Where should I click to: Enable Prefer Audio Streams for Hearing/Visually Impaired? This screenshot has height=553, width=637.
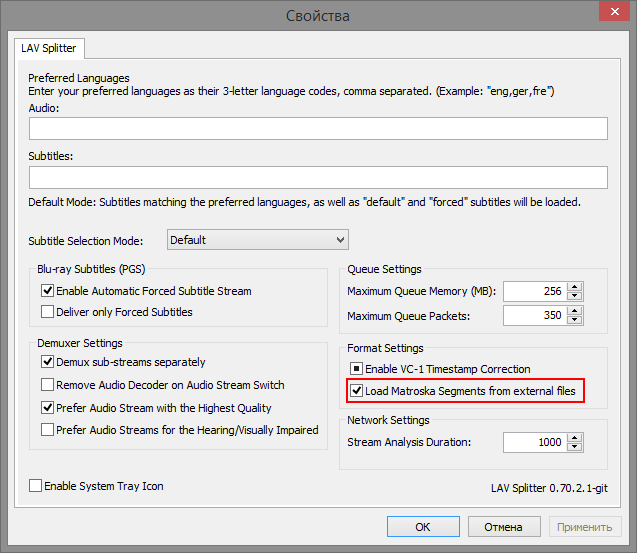(x=48, y=430)
